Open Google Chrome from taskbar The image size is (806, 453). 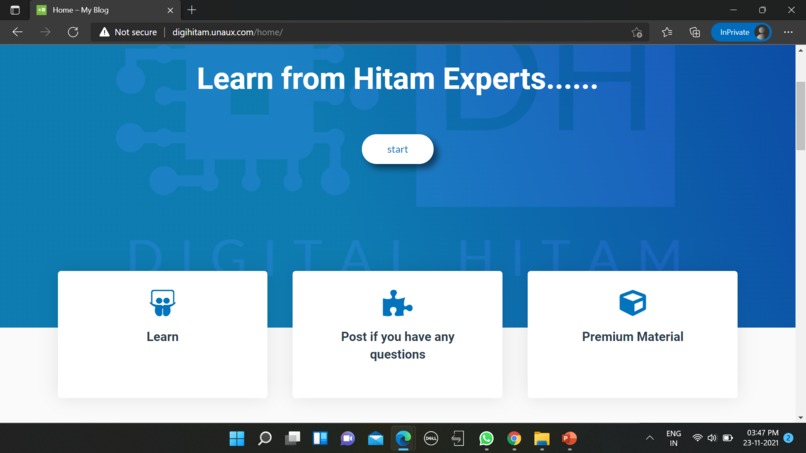514,438
